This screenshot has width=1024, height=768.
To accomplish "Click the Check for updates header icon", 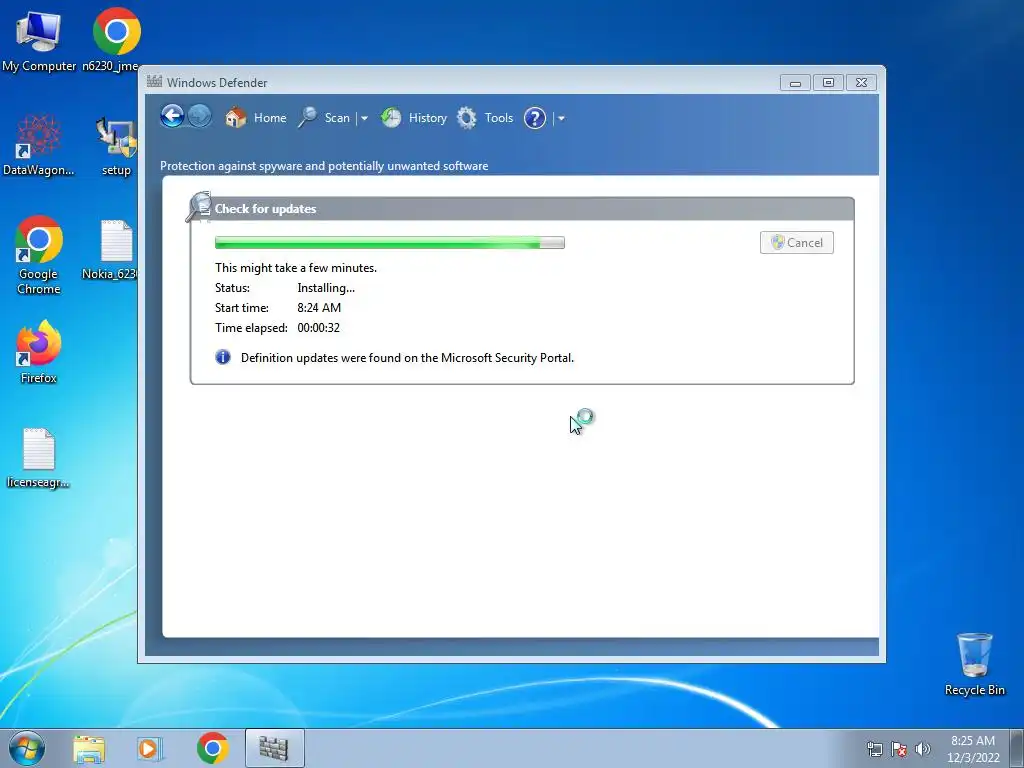I will click(x=199, y=207).
